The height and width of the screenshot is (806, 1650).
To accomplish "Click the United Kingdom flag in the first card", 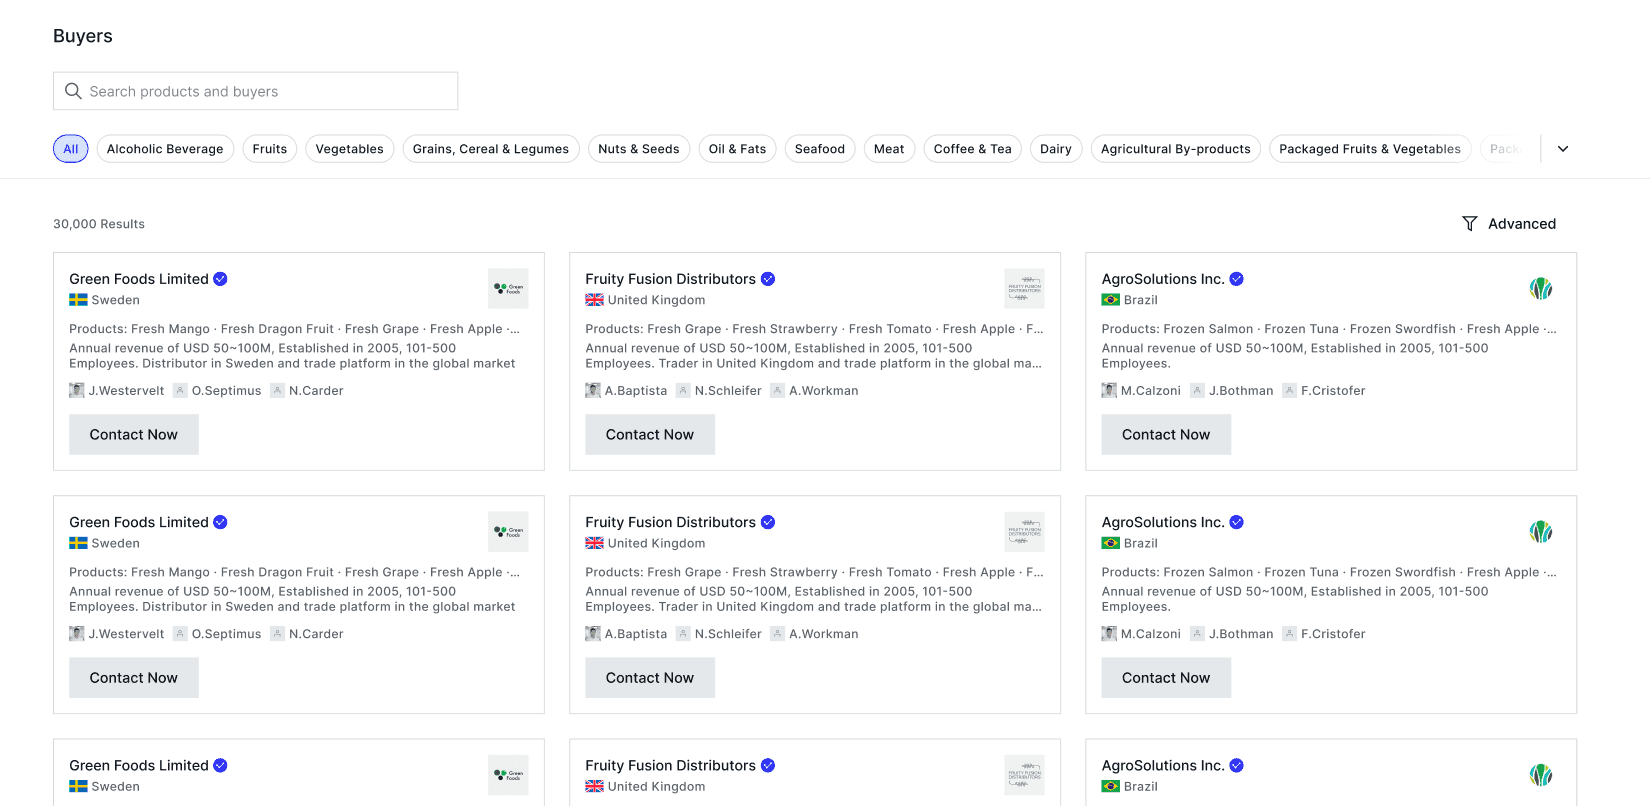I will [594, 300].
